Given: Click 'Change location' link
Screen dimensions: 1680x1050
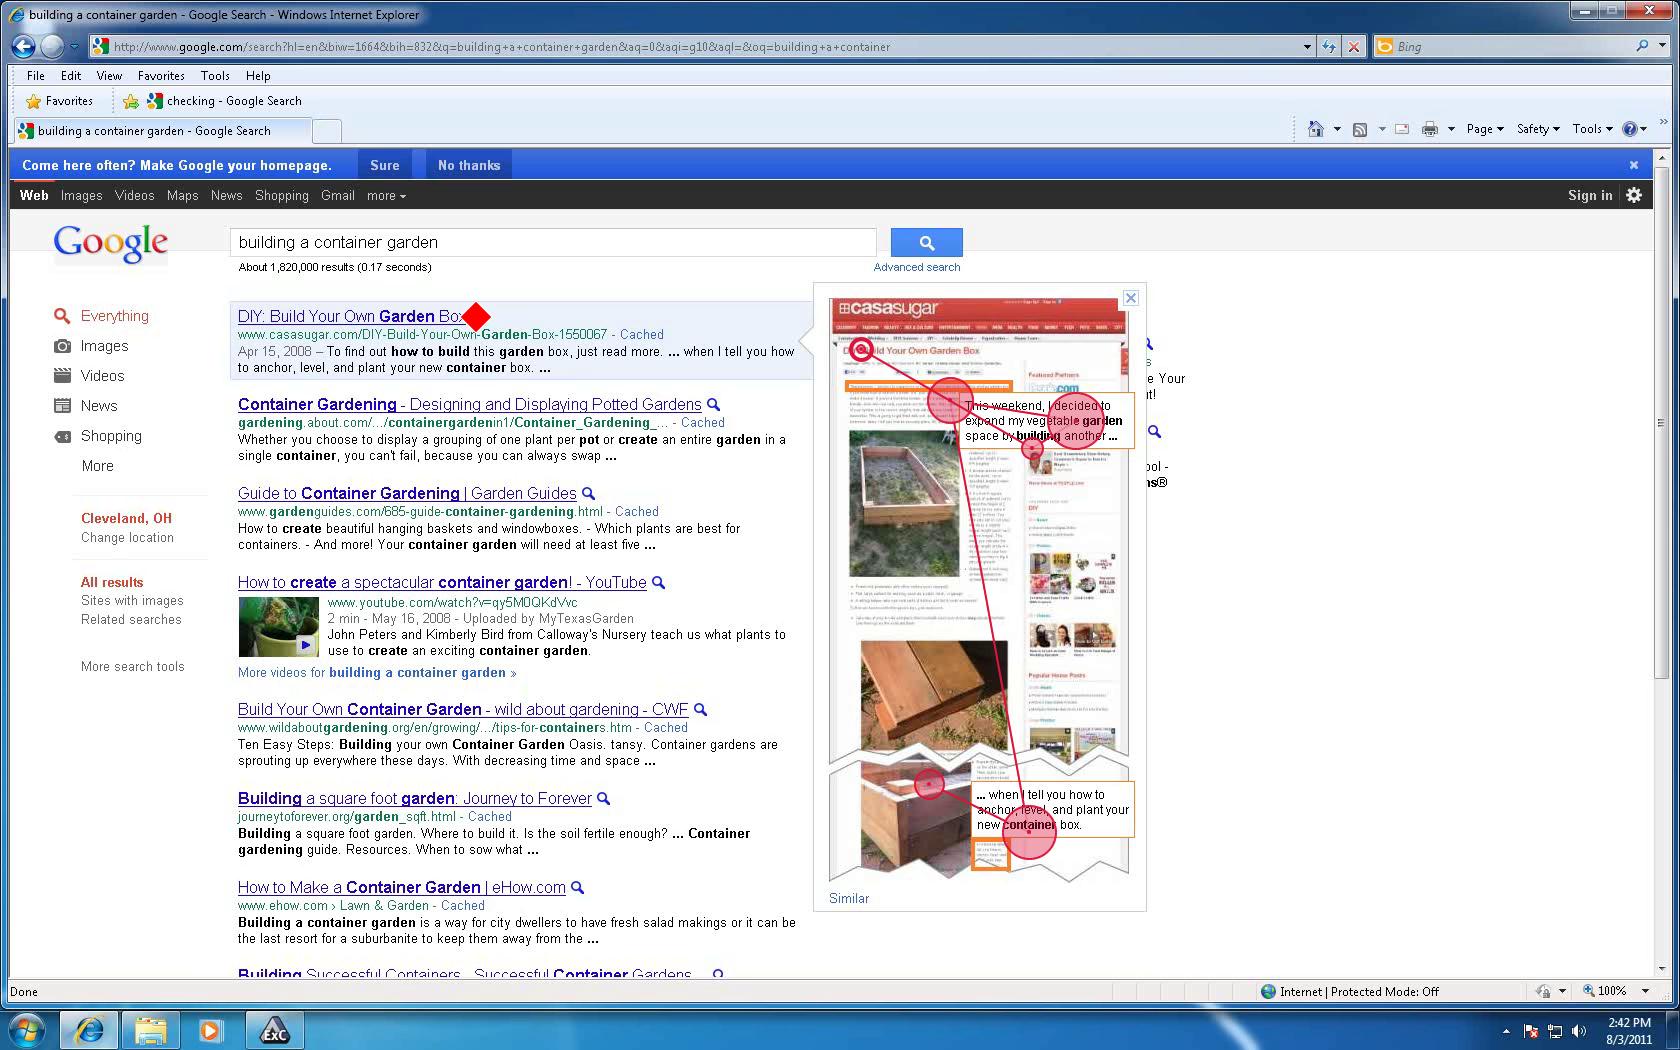Looking at the screenshot, I should (127, 538).
